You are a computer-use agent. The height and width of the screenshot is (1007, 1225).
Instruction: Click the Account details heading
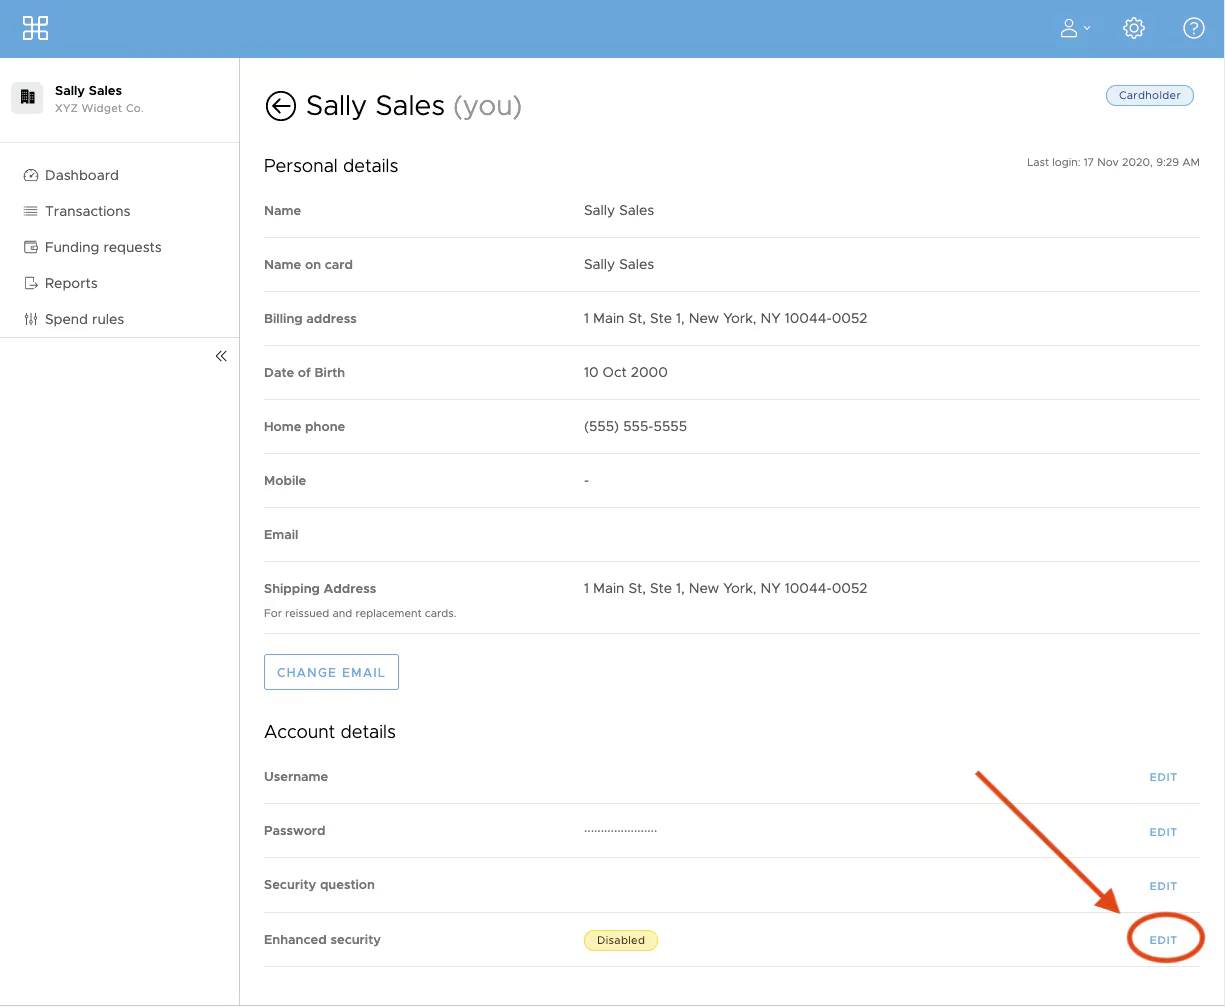pos(330,732)
